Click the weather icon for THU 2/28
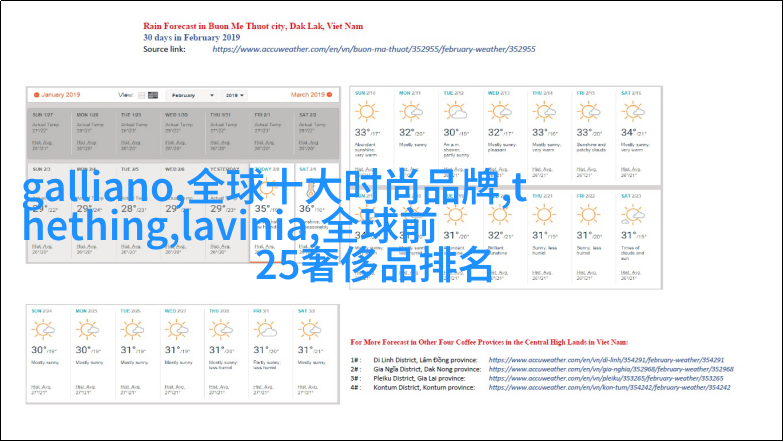The image size is (784, 442). click(221, 330)
